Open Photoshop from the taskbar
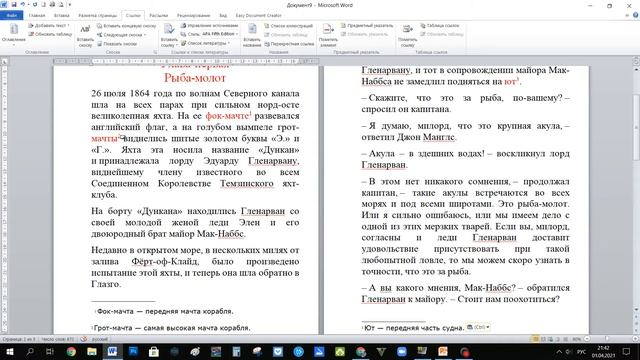640x360 pixels. pos(133,351)
